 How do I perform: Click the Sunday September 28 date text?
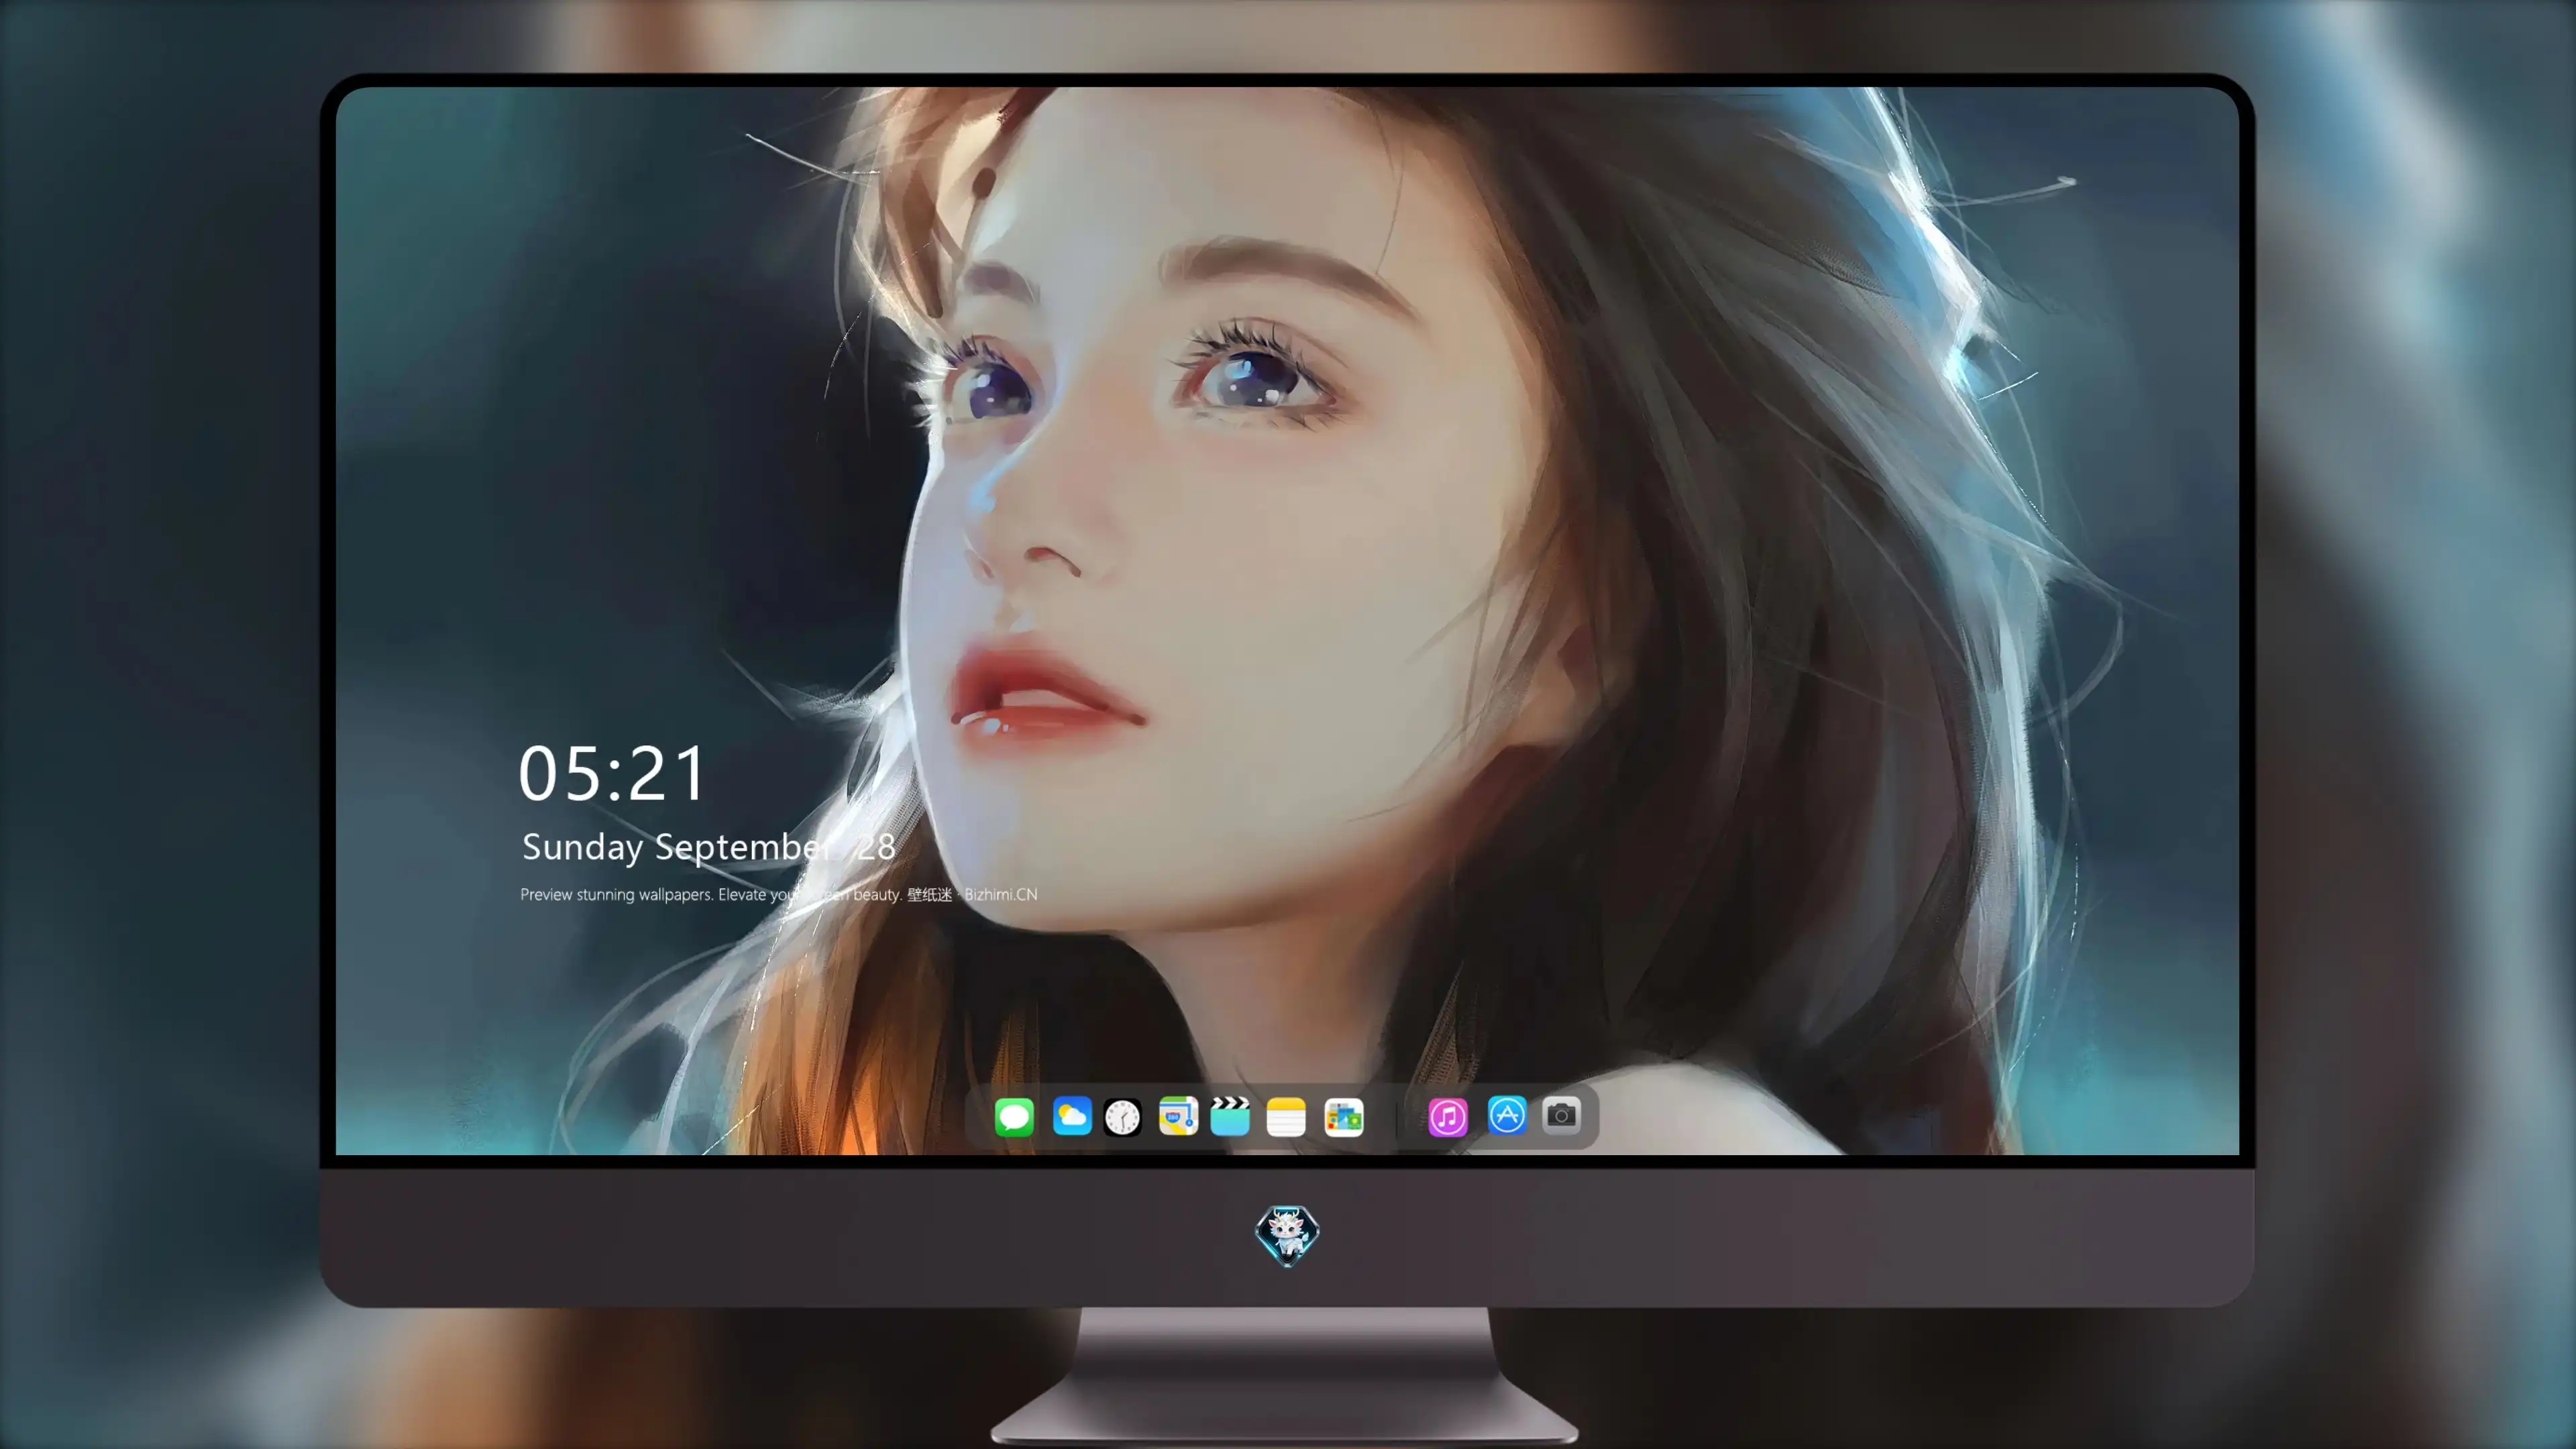point(708,847)
